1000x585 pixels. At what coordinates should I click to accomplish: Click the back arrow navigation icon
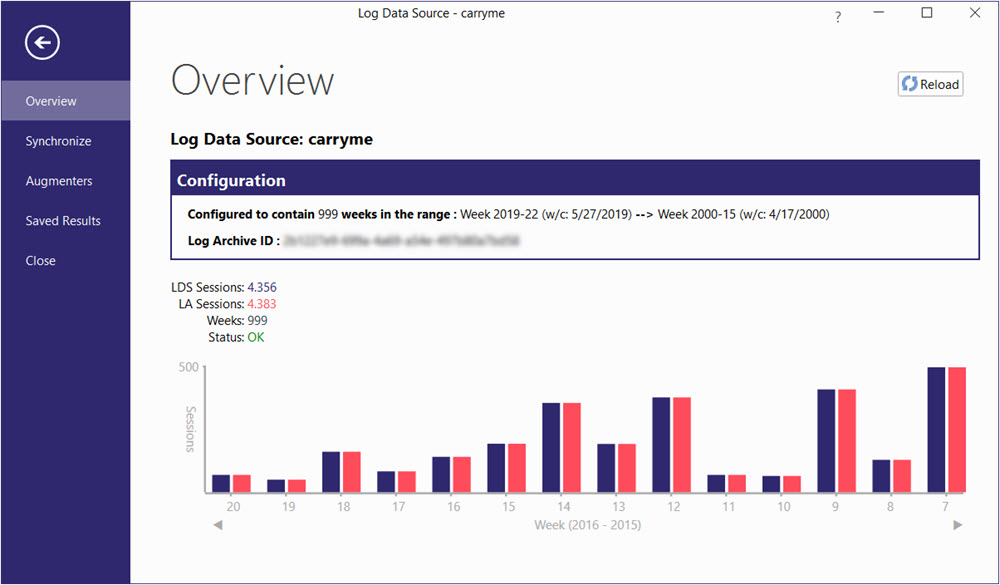41,43
